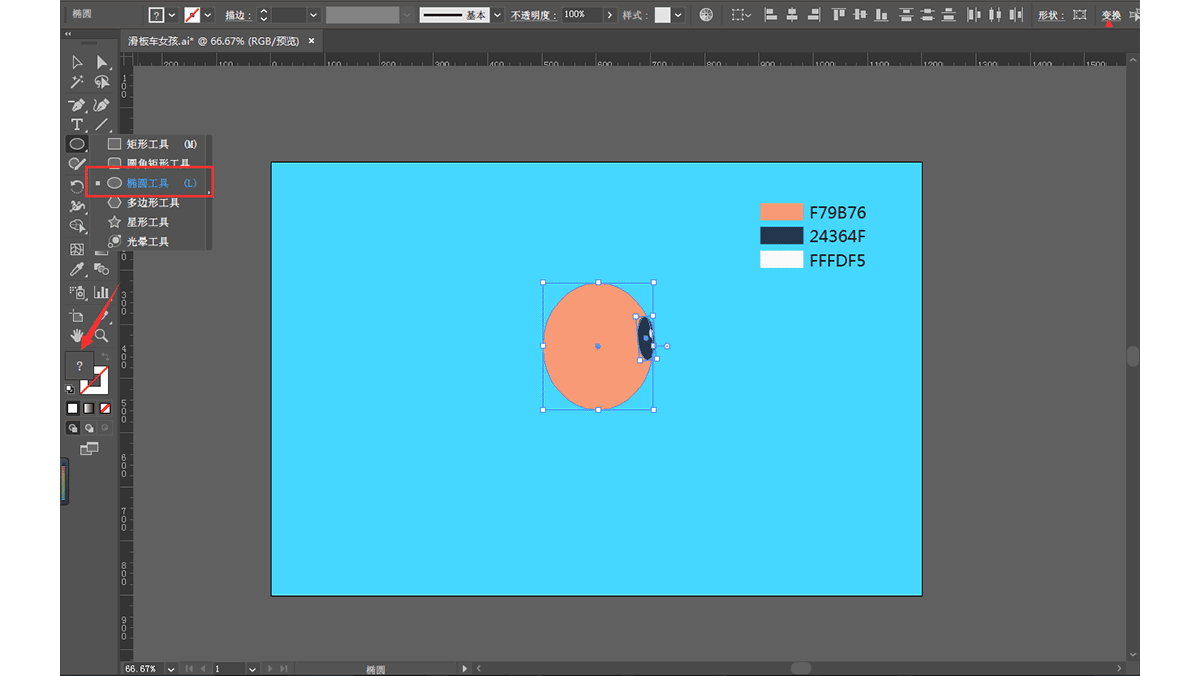Click the shape properties icon after 形状

tap(1079, 15)
